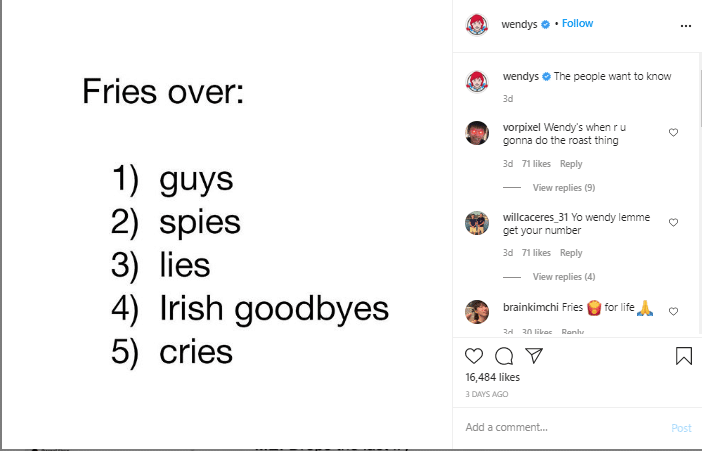Like vorpixel's comment with small heart
This screenshot has height=451, width=702.
click(x=673, y=132)
